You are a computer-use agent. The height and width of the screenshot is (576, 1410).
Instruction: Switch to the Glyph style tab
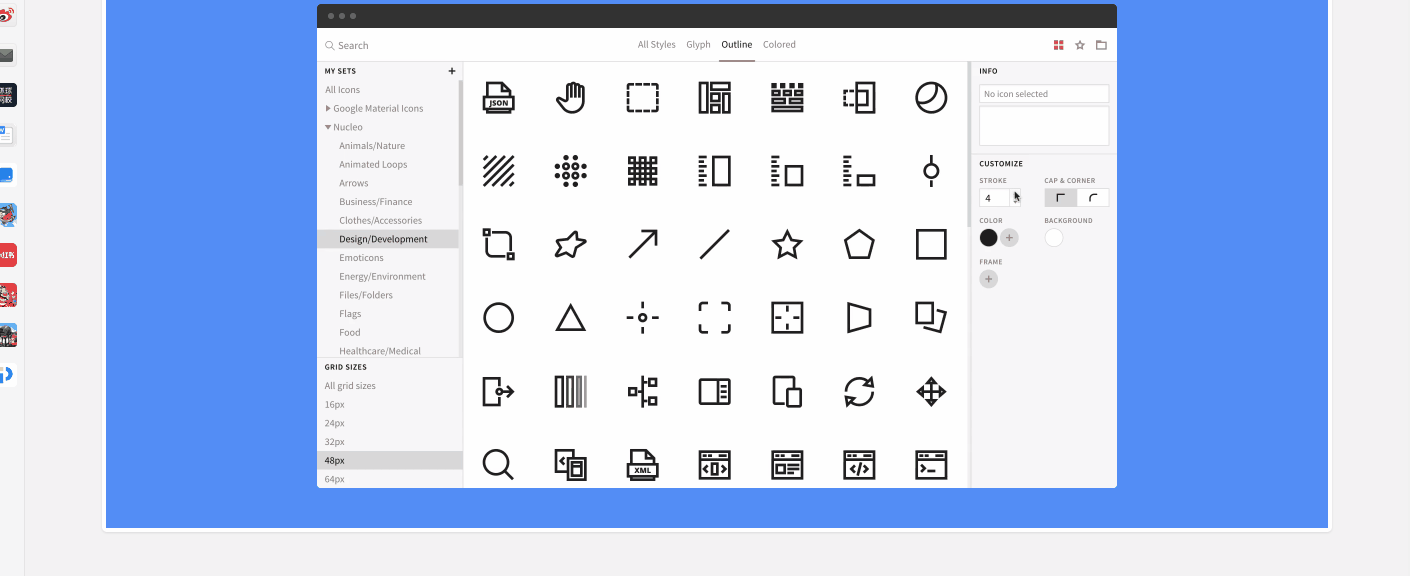[x=698, y=45]
